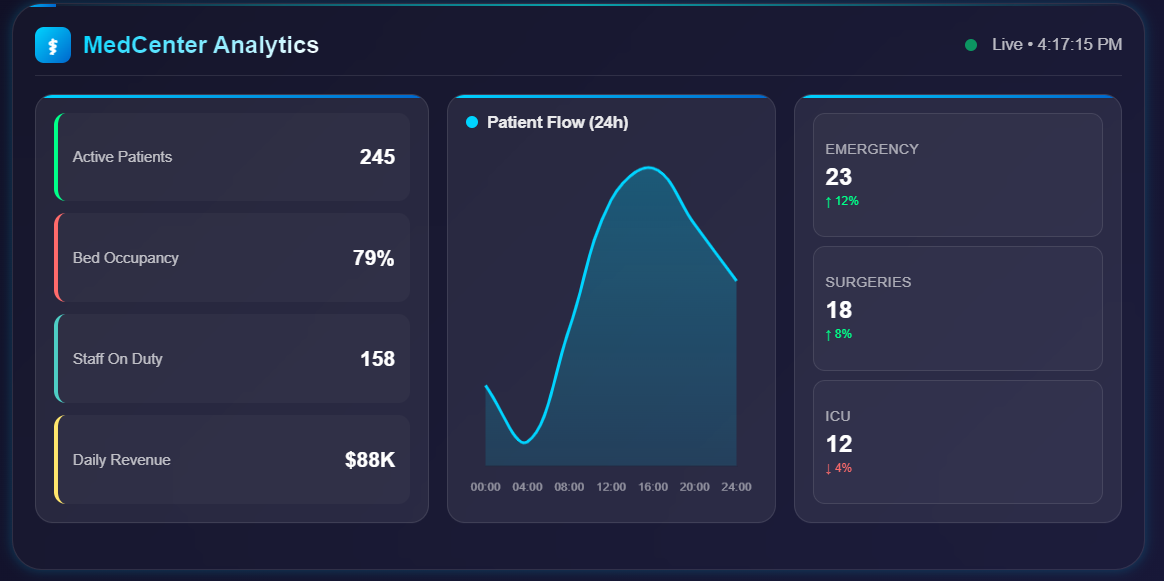The width and height of the screenshot is (1164, 581).
Task: Expand the EMERGENCY stats card
Action: point(957,175)
